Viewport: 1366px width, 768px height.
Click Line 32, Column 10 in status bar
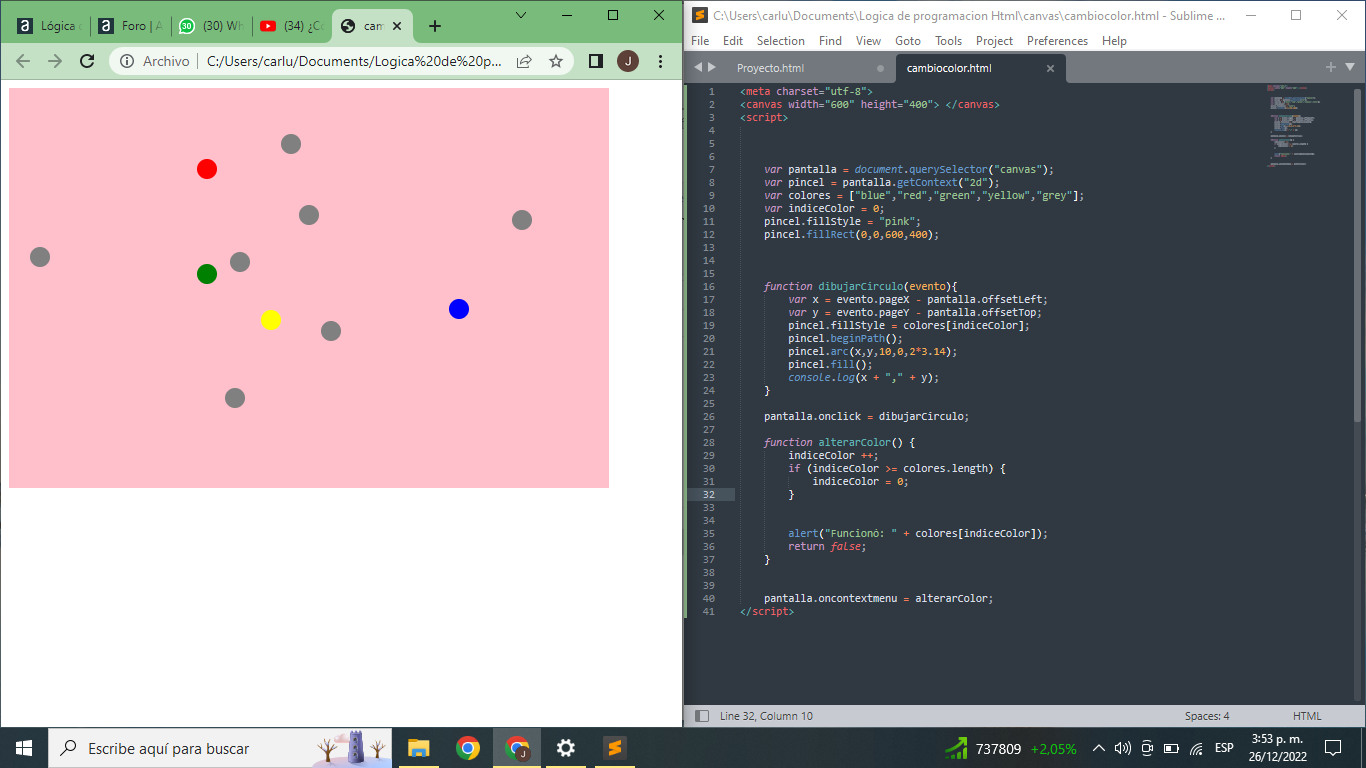(x=766, y=716)
